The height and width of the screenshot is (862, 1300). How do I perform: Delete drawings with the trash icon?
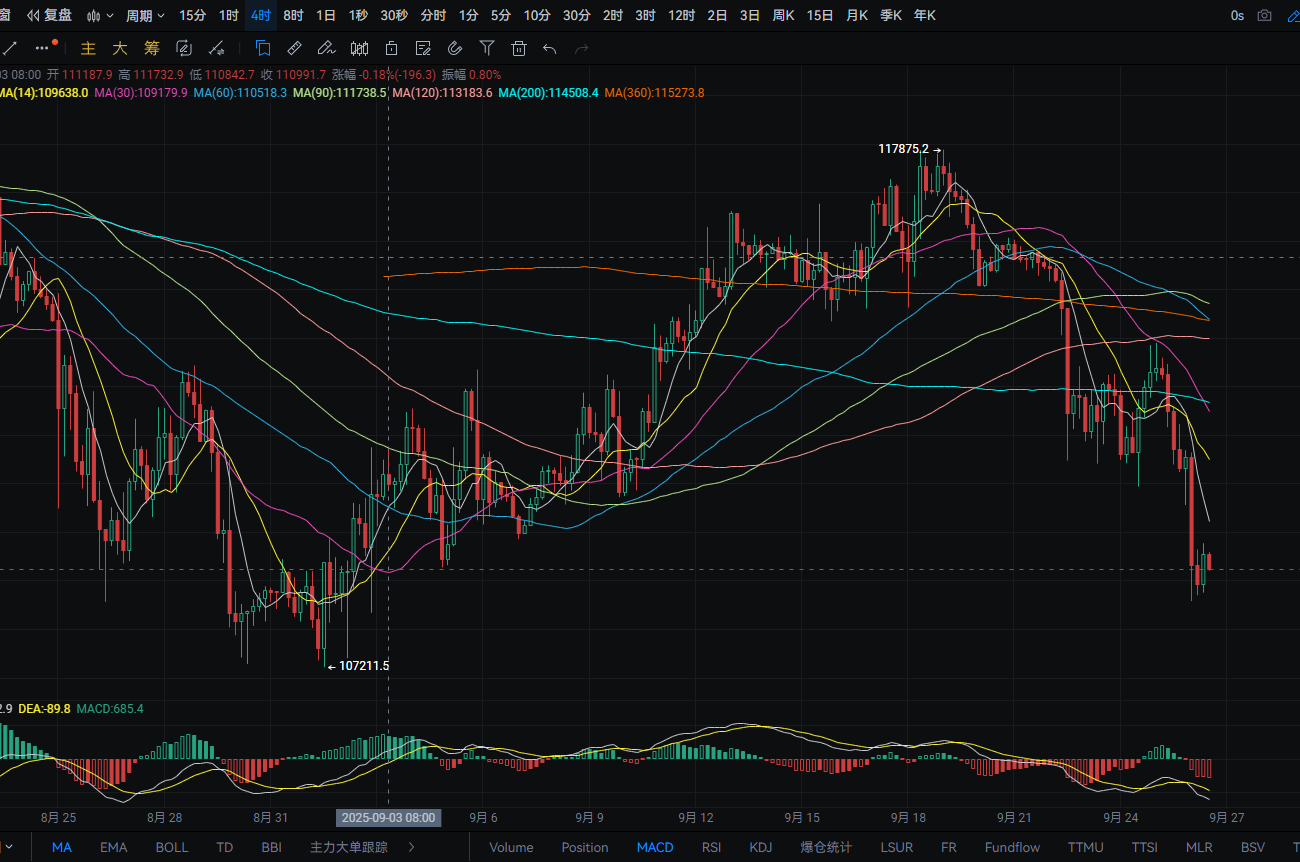(518, 47)
